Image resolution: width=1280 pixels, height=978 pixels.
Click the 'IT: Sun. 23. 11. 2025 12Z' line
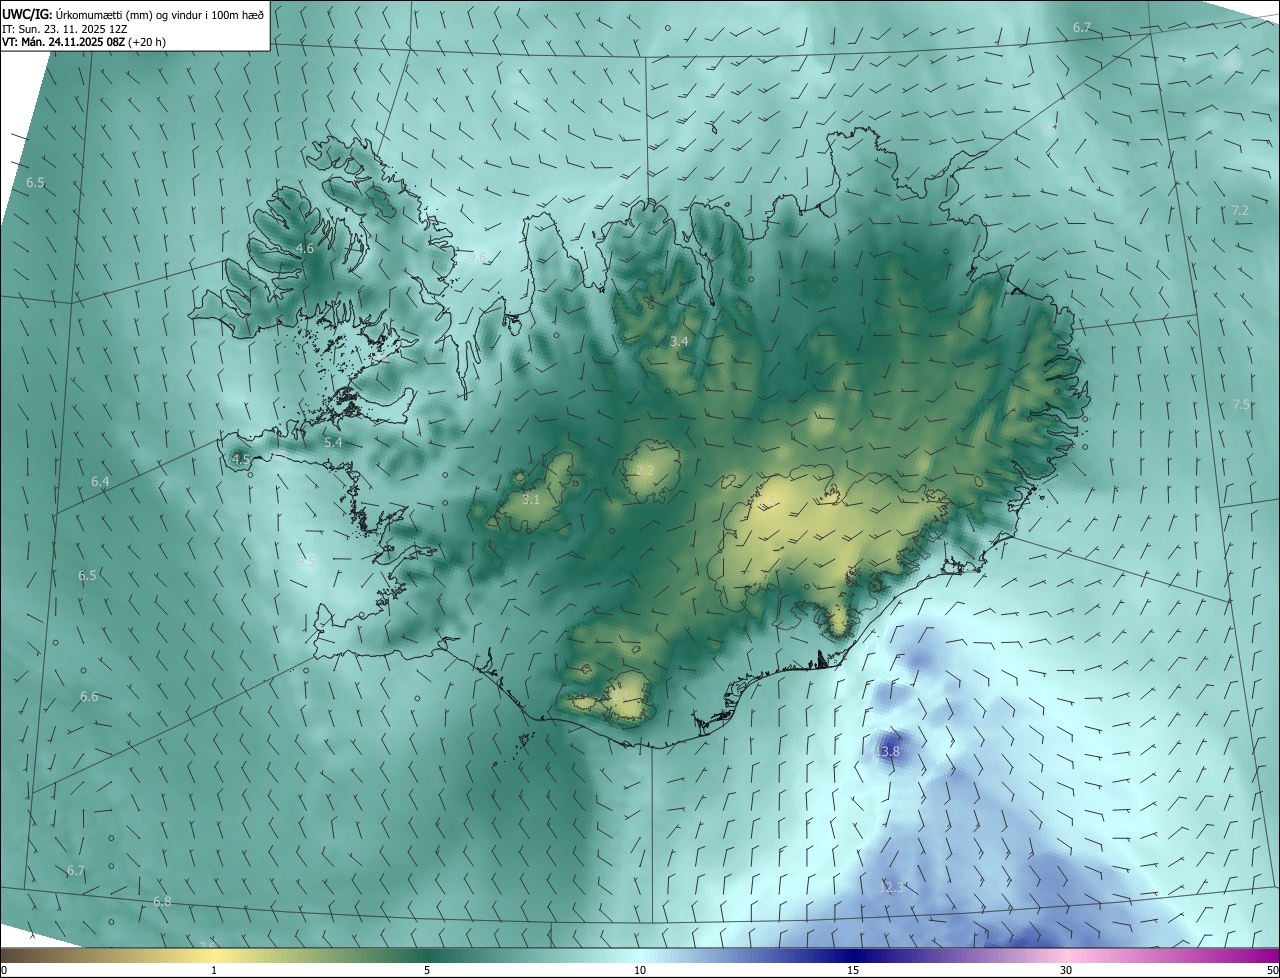point(65,29)
